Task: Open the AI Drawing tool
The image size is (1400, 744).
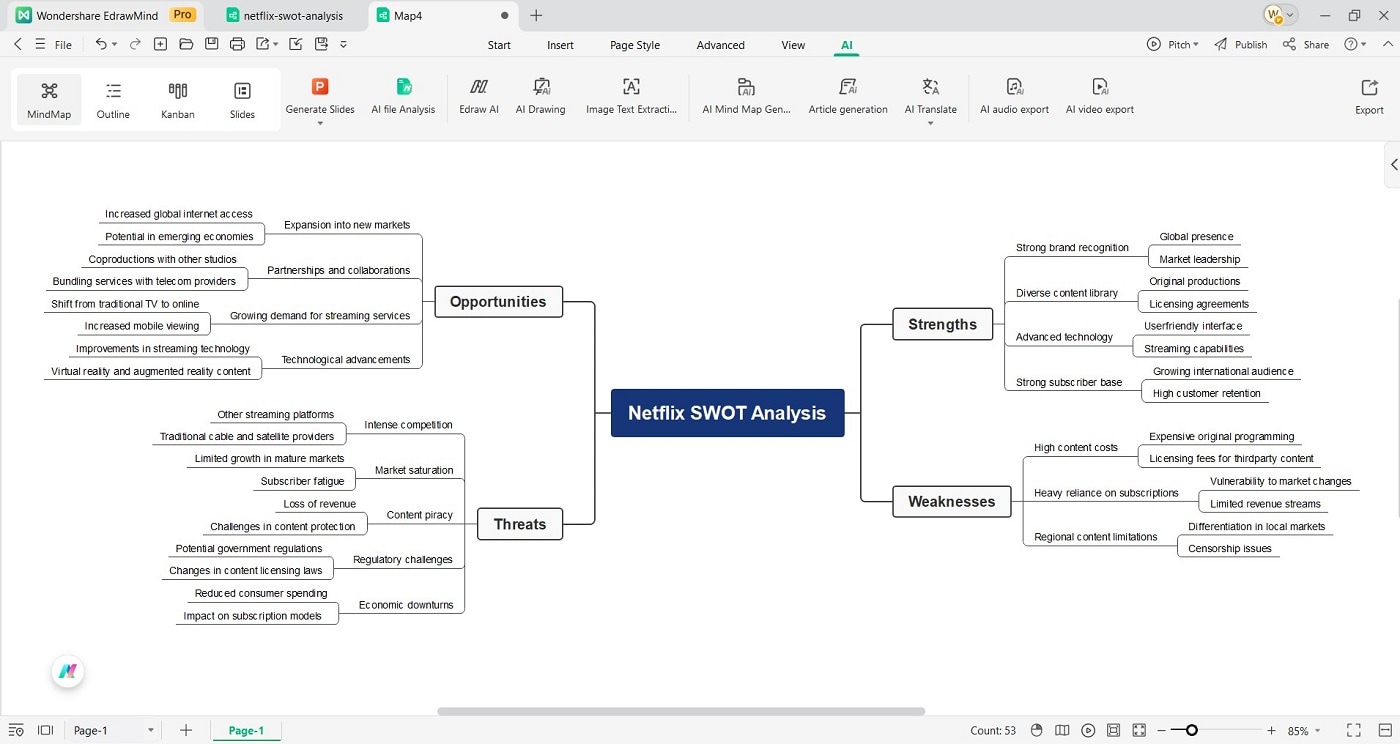Action: click(540, 97)
